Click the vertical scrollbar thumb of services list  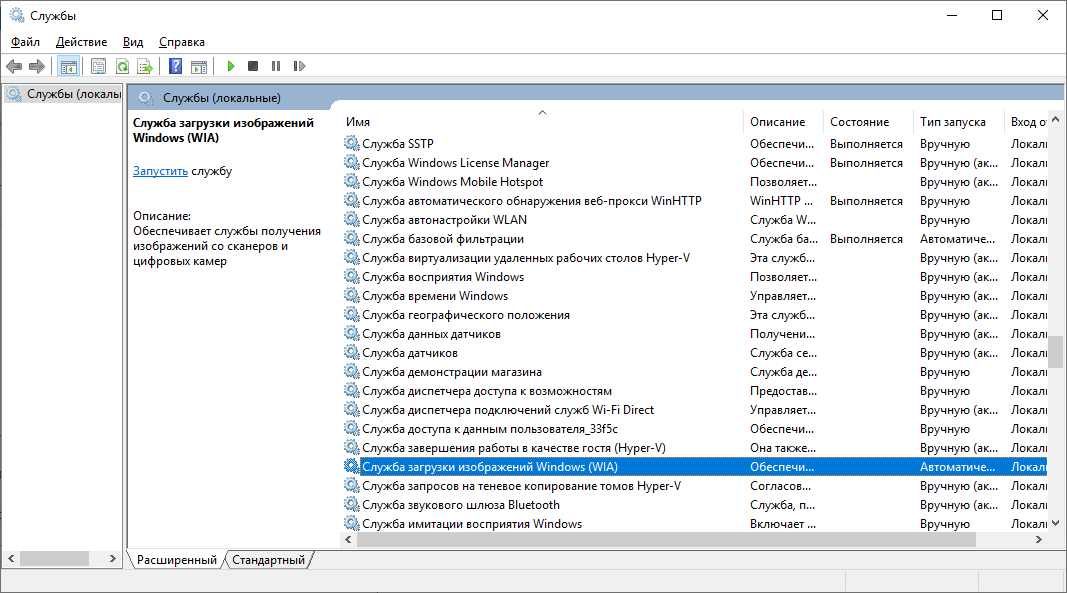(1055, 351)
